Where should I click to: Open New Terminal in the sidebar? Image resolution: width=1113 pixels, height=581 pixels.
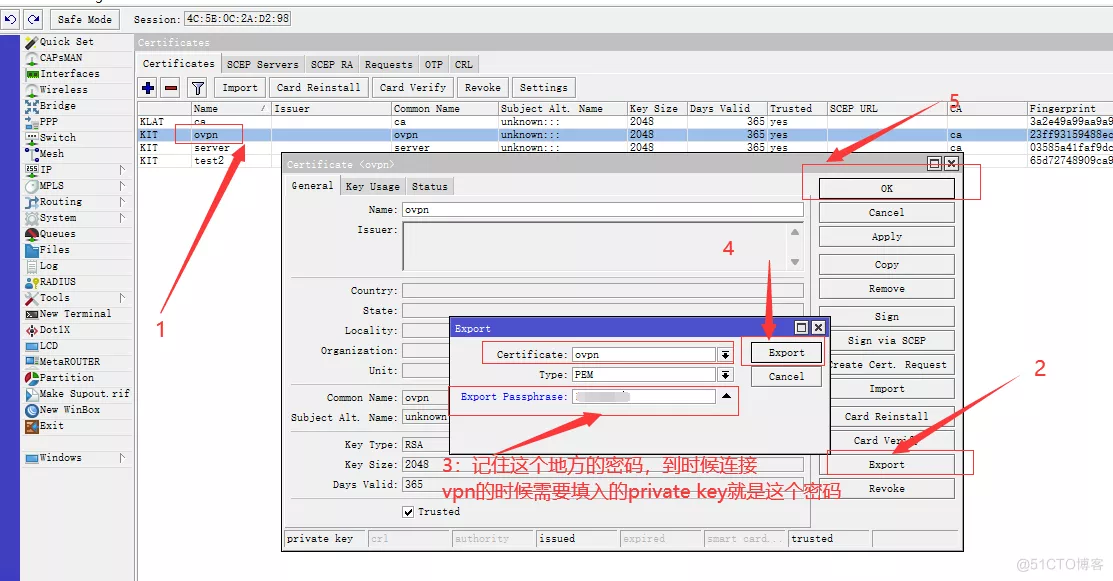[x=75, y=314]
